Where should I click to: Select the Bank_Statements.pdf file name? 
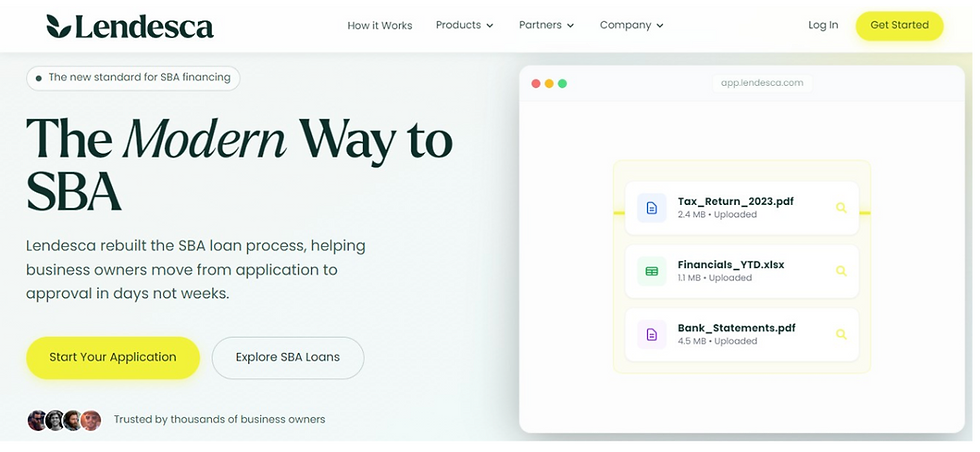point(736,328)
